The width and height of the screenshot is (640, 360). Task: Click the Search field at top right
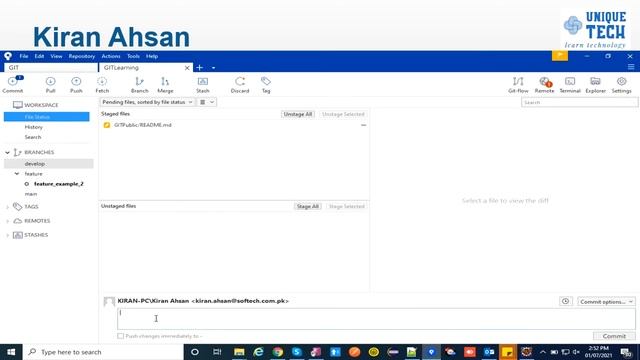point(579,102)
